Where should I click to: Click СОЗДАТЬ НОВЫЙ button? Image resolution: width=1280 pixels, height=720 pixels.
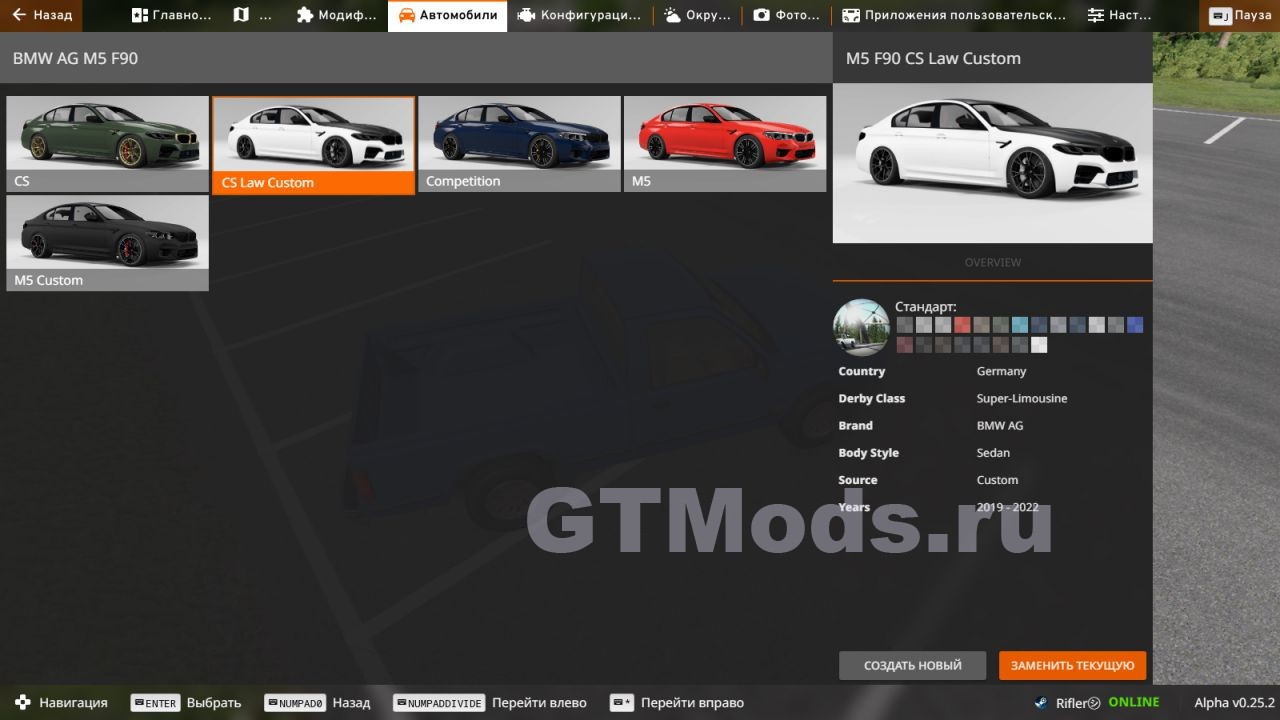tap(912, 665)
